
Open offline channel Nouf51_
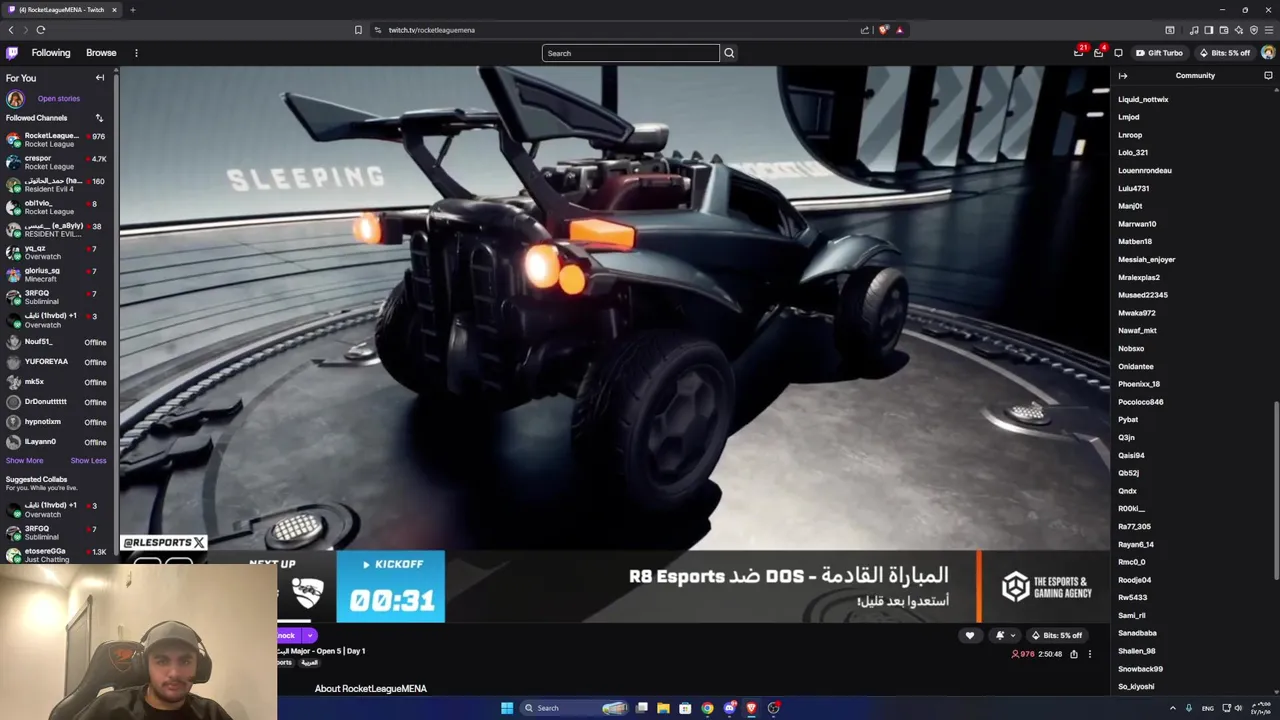[x=56, y=342]
